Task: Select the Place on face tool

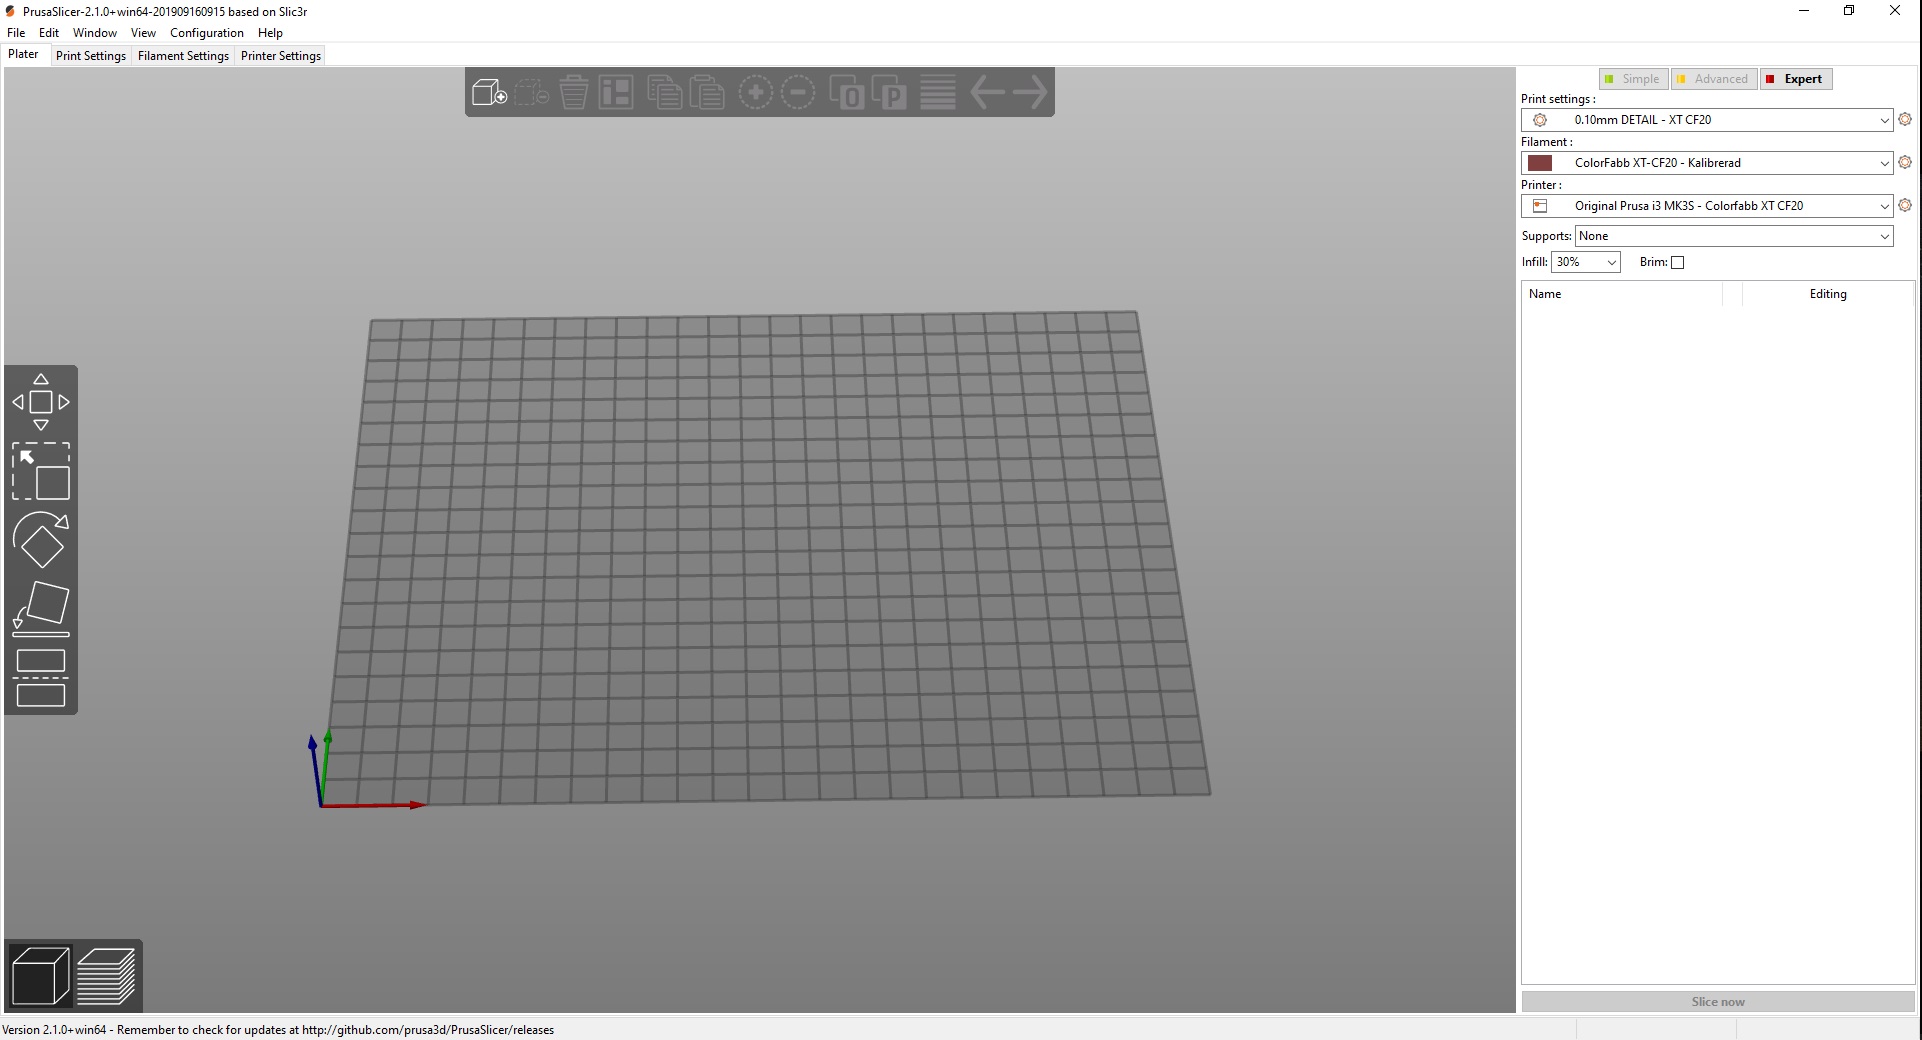Action: coord(41,609)
